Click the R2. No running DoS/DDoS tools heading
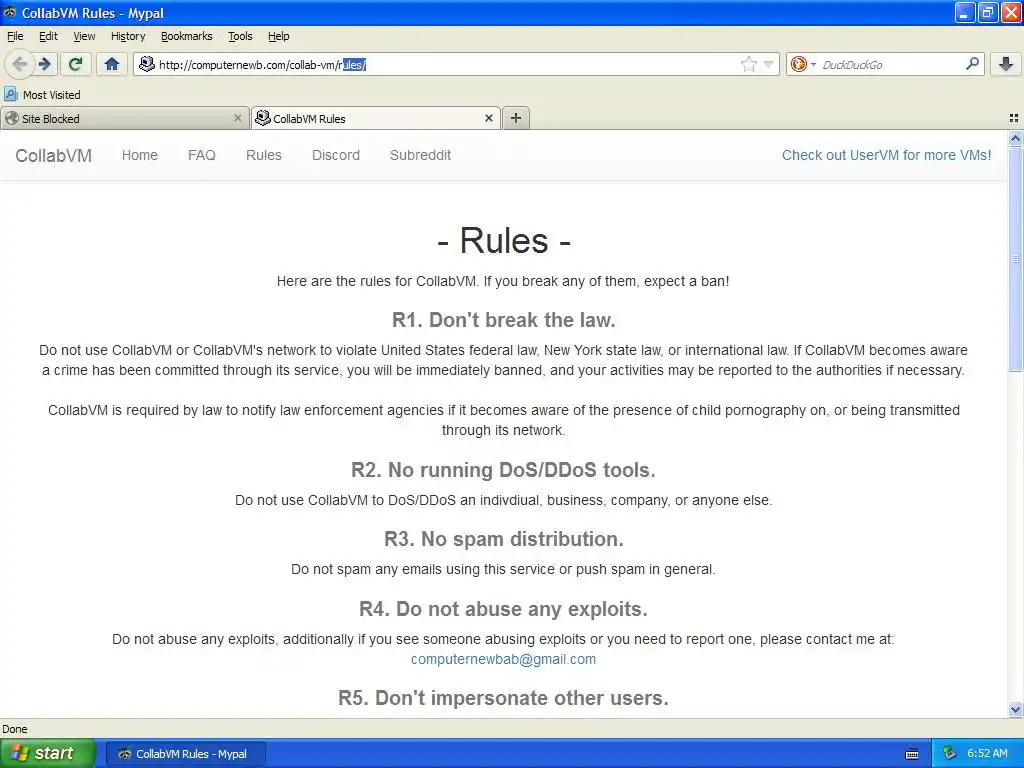The image size is (1024, 768). (504, 470)
